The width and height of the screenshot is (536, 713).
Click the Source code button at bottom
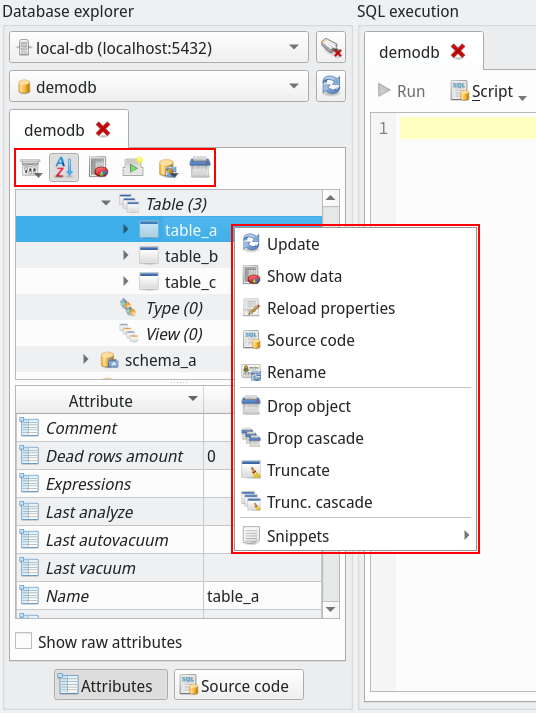coord(239,685)
